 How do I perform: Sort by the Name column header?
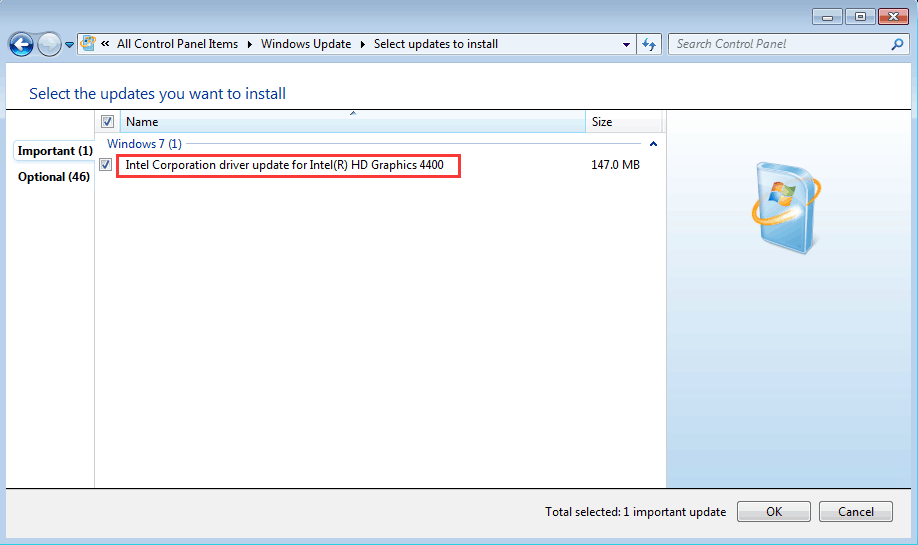point(352,122)
